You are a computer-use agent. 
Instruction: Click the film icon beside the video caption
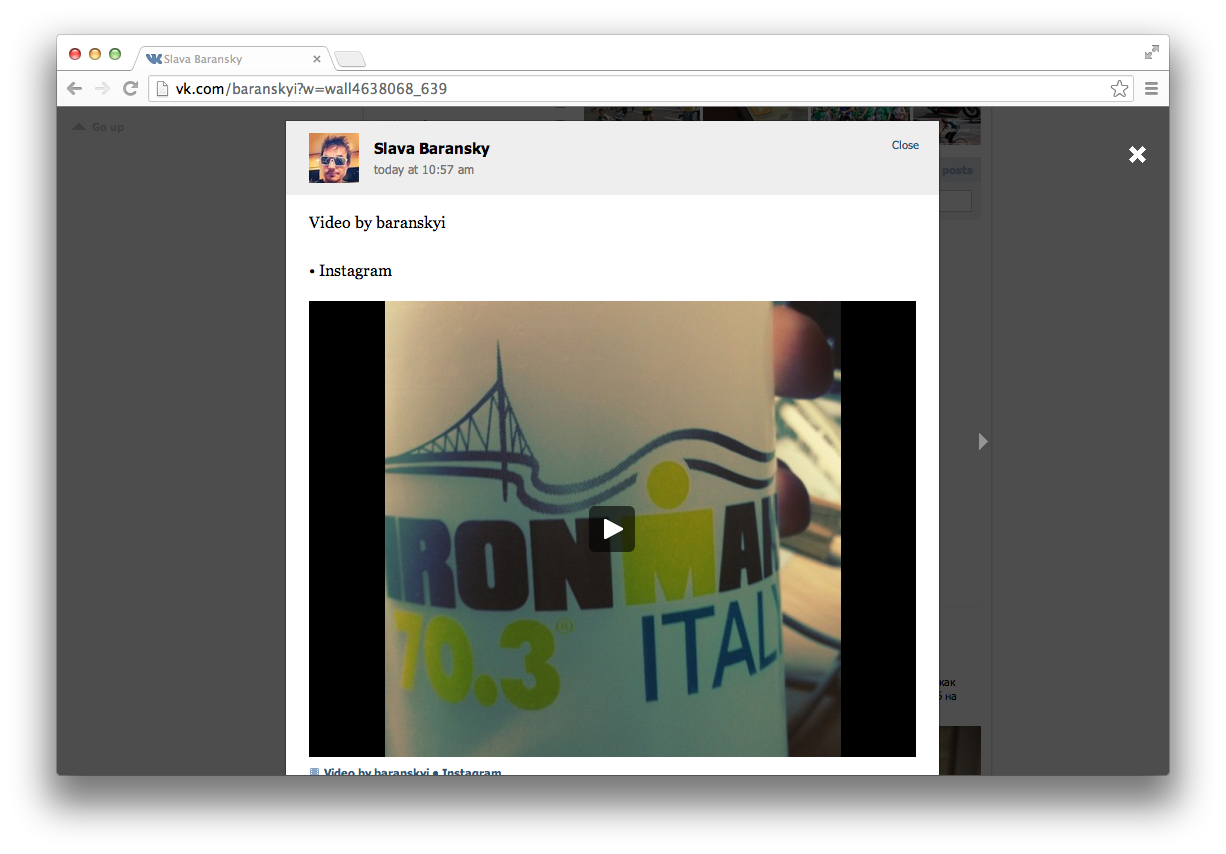[313, 772]
